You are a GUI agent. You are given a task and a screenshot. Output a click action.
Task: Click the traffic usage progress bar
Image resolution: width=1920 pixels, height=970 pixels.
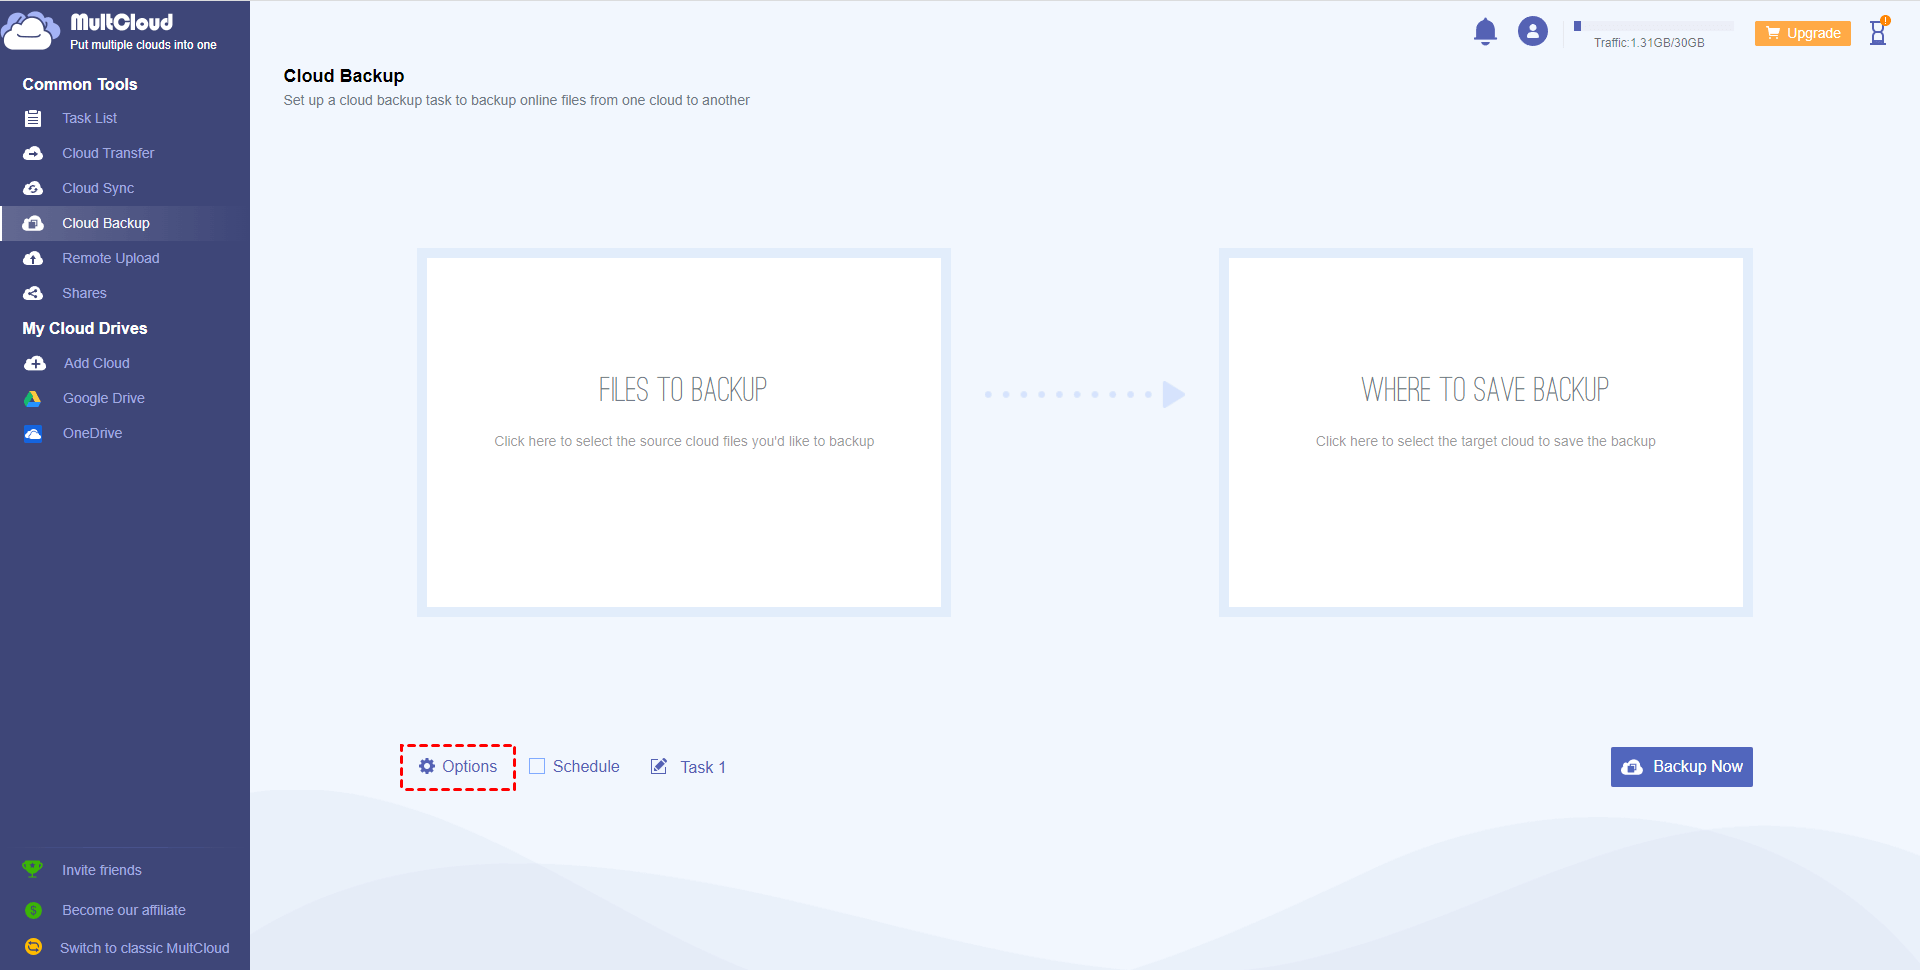tap(1651, 26)
